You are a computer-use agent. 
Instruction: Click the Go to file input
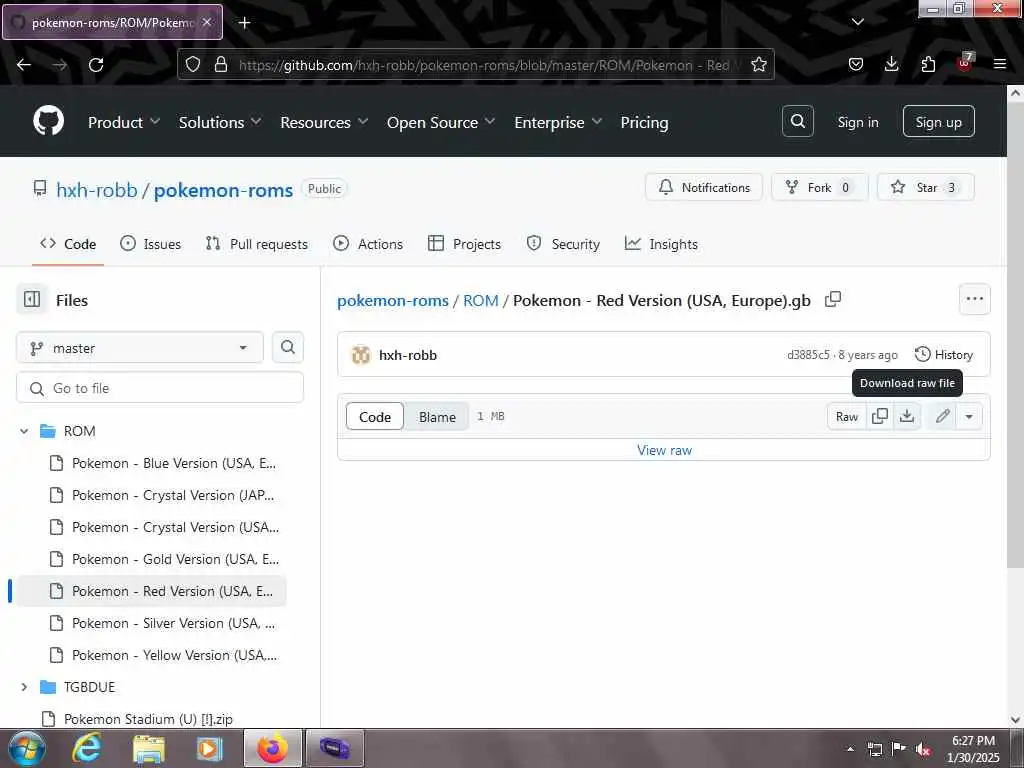160,388
